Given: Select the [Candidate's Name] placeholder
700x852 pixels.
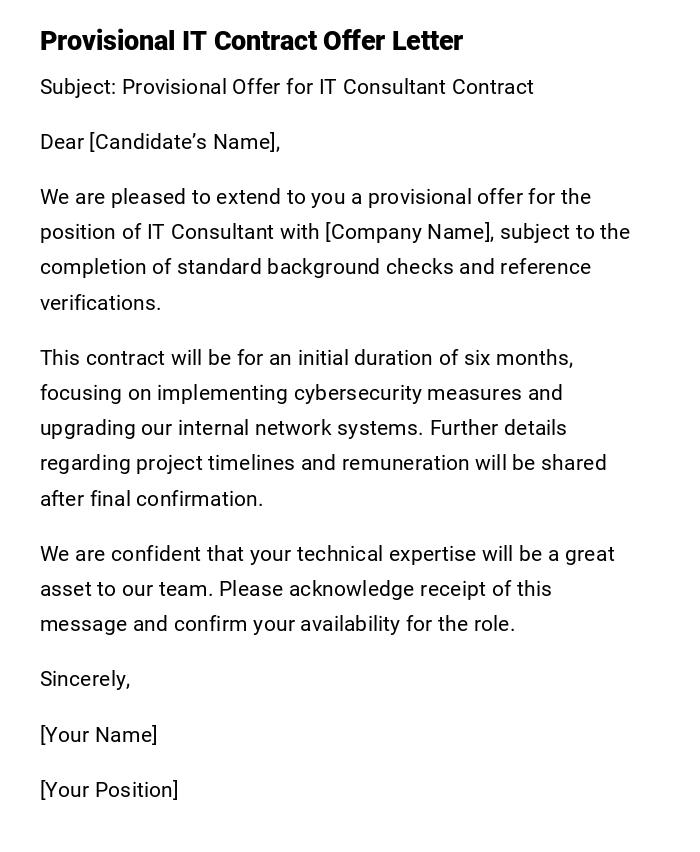Looking at the screenshot, I should click(183, 142).
